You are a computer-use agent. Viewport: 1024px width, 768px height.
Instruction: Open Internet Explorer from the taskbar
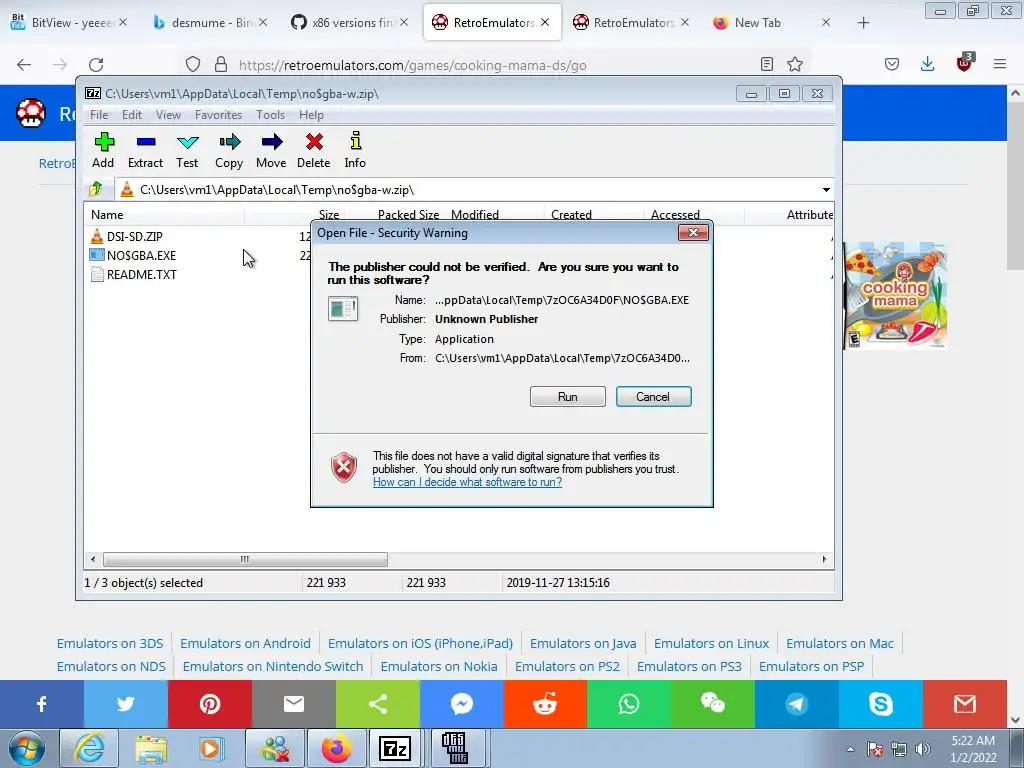click(x=89, y=748)
